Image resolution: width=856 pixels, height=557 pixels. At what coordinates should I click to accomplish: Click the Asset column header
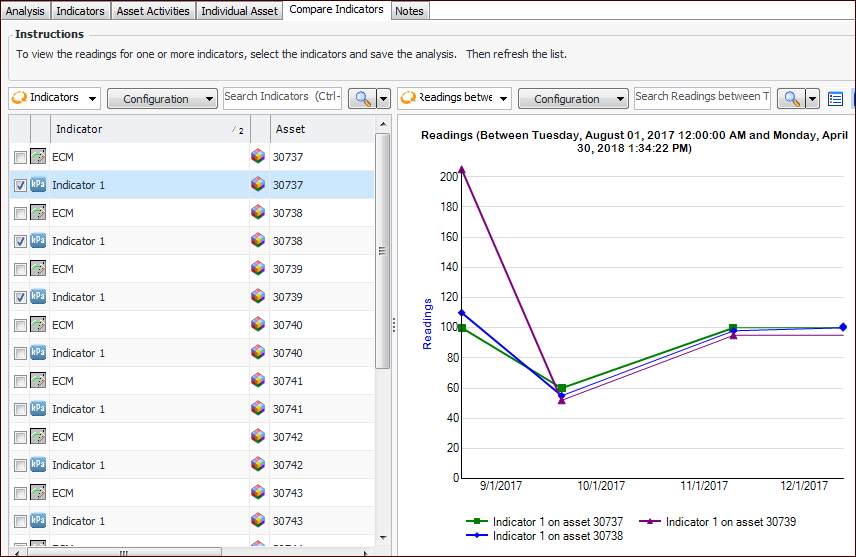coord(320,129)
